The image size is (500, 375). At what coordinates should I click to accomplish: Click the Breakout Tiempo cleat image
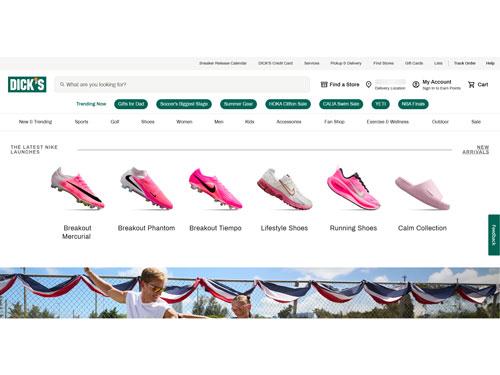215,188
